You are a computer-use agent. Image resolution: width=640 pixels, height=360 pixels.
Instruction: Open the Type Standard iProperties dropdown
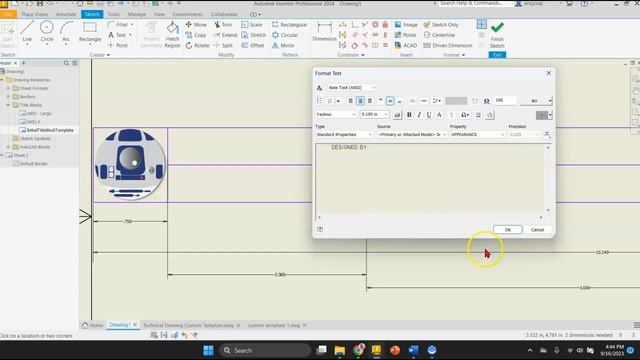[x=344, y=134]
